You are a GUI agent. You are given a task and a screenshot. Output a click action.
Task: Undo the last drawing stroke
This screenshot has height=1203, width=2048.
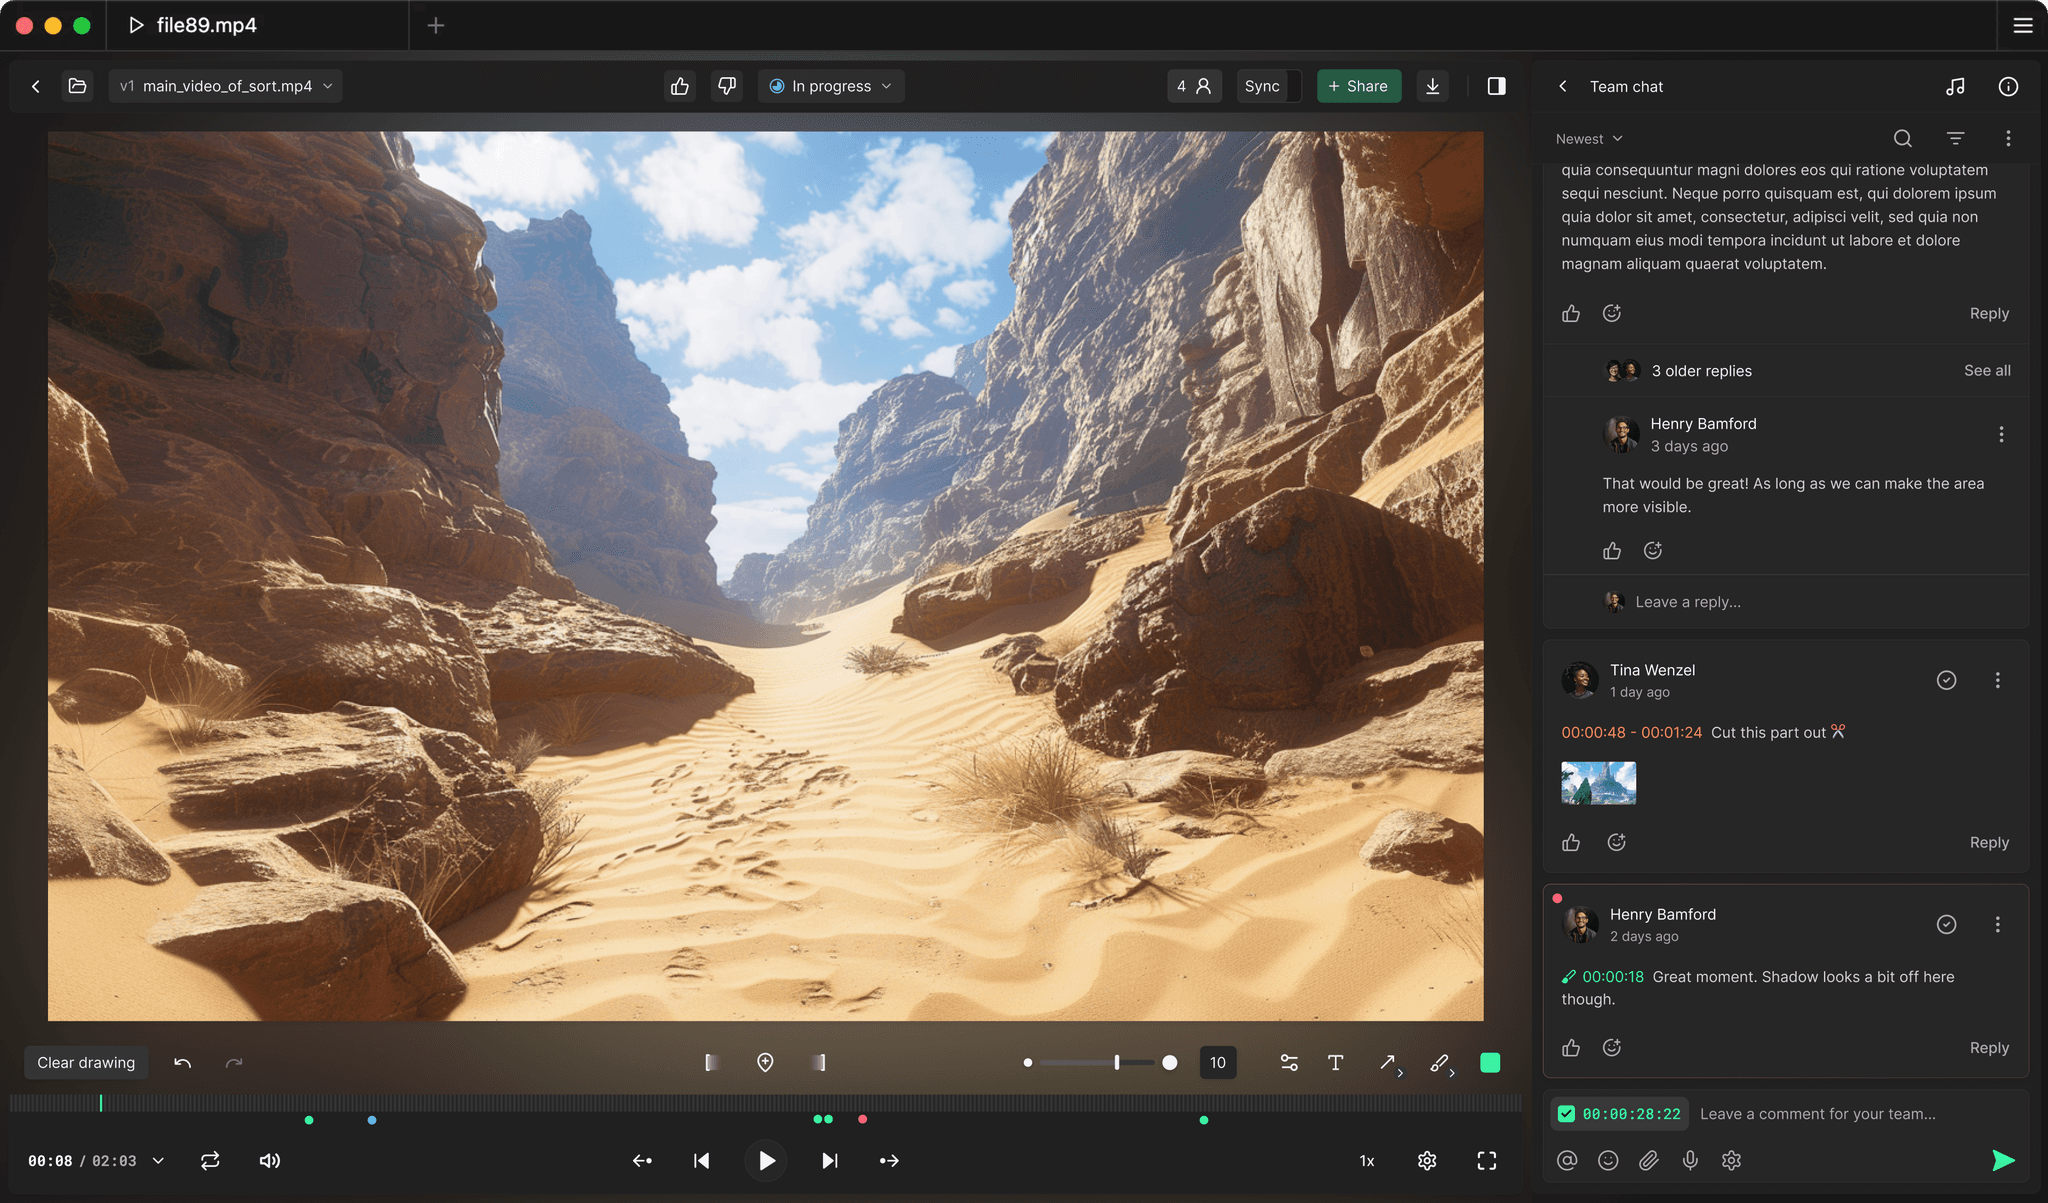point(182,1063)
